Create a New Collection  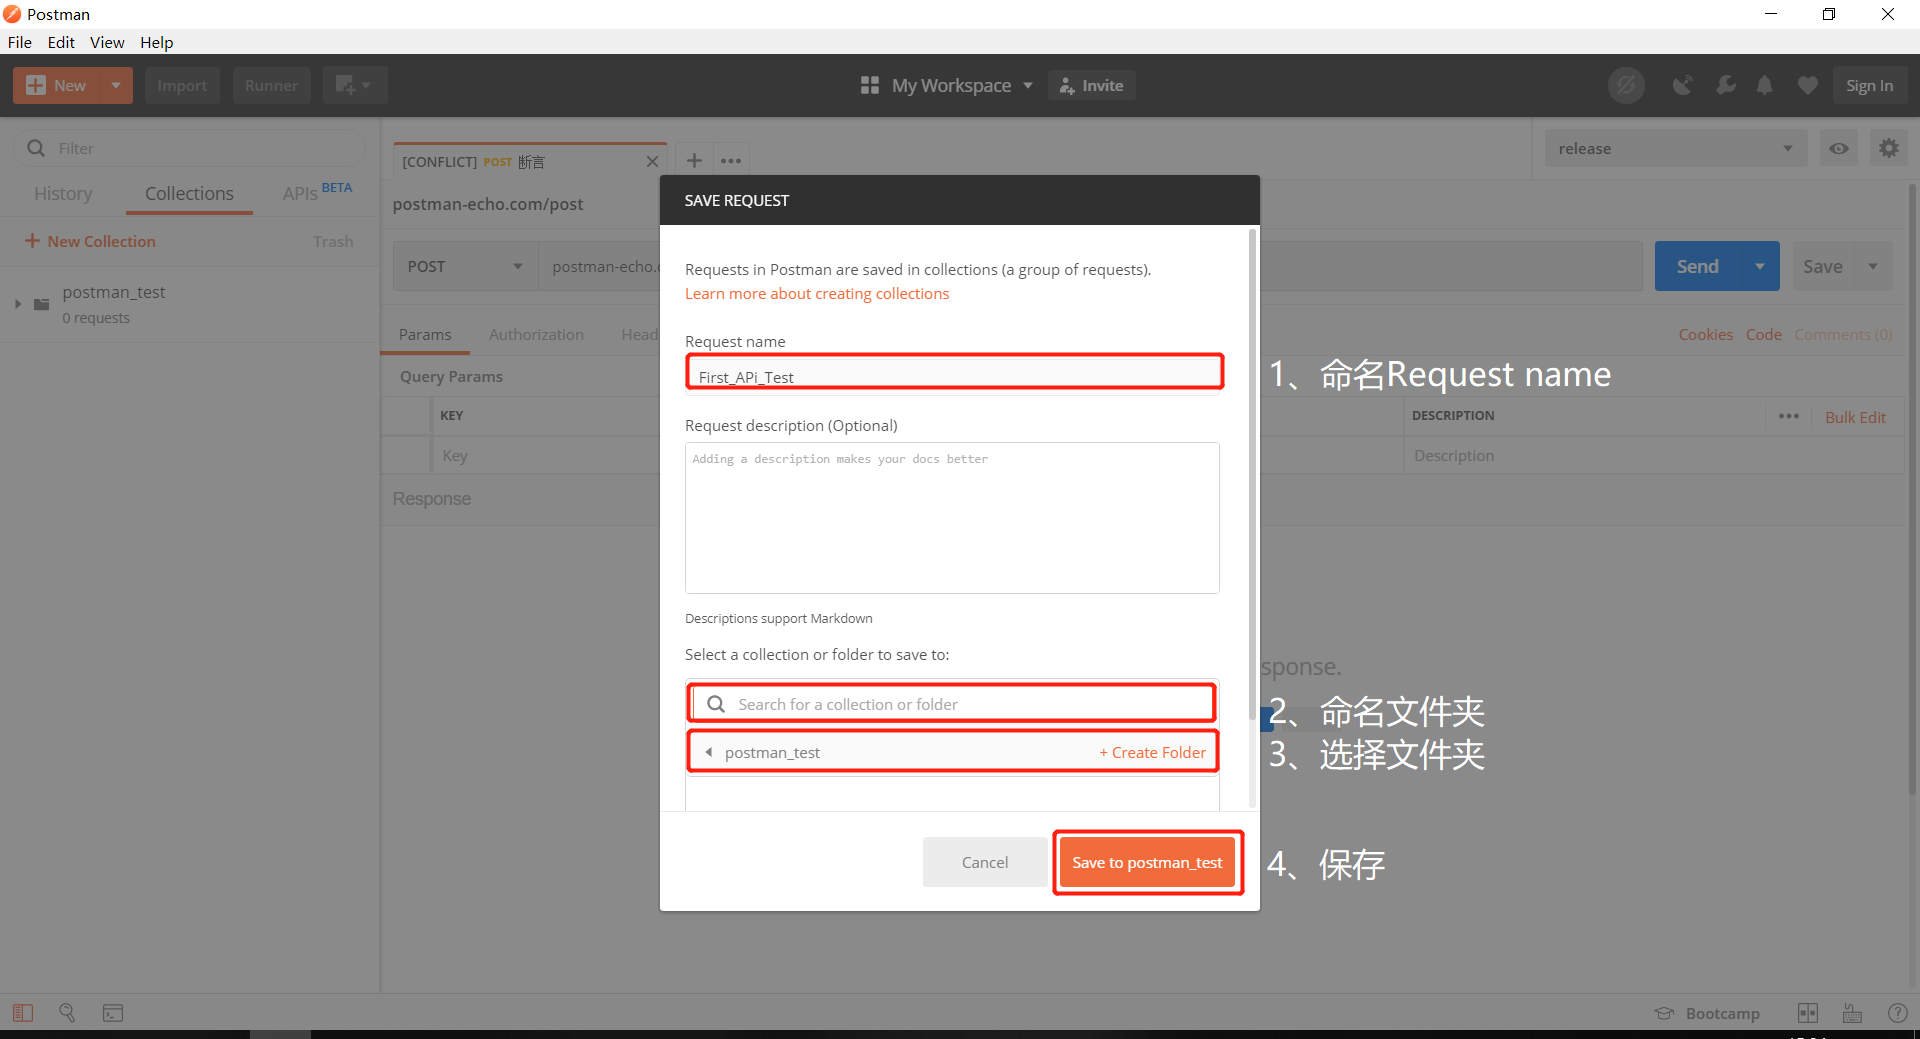pyautogui.click(x=90, y=241)
